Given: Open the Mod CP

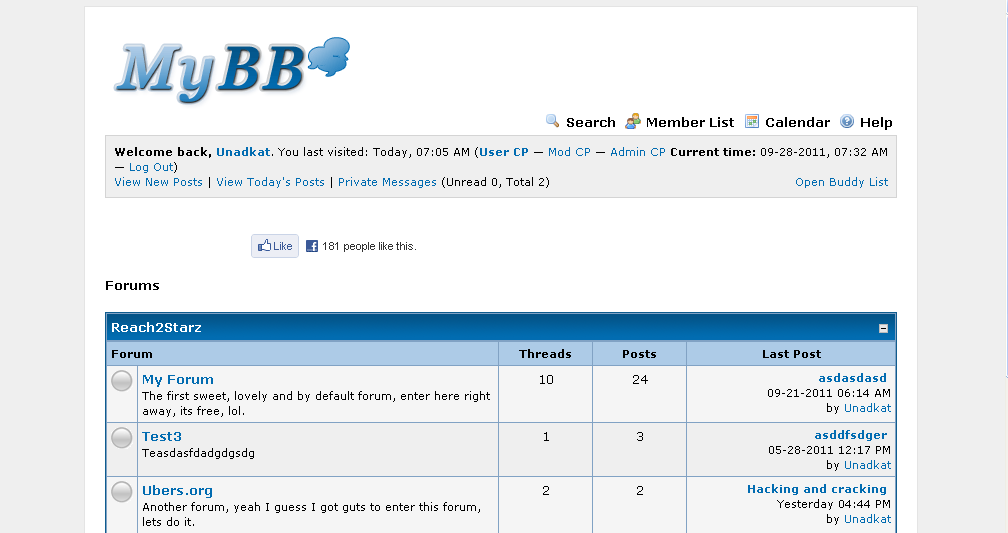Looking at the screenshot, I should tap(569, 152).
